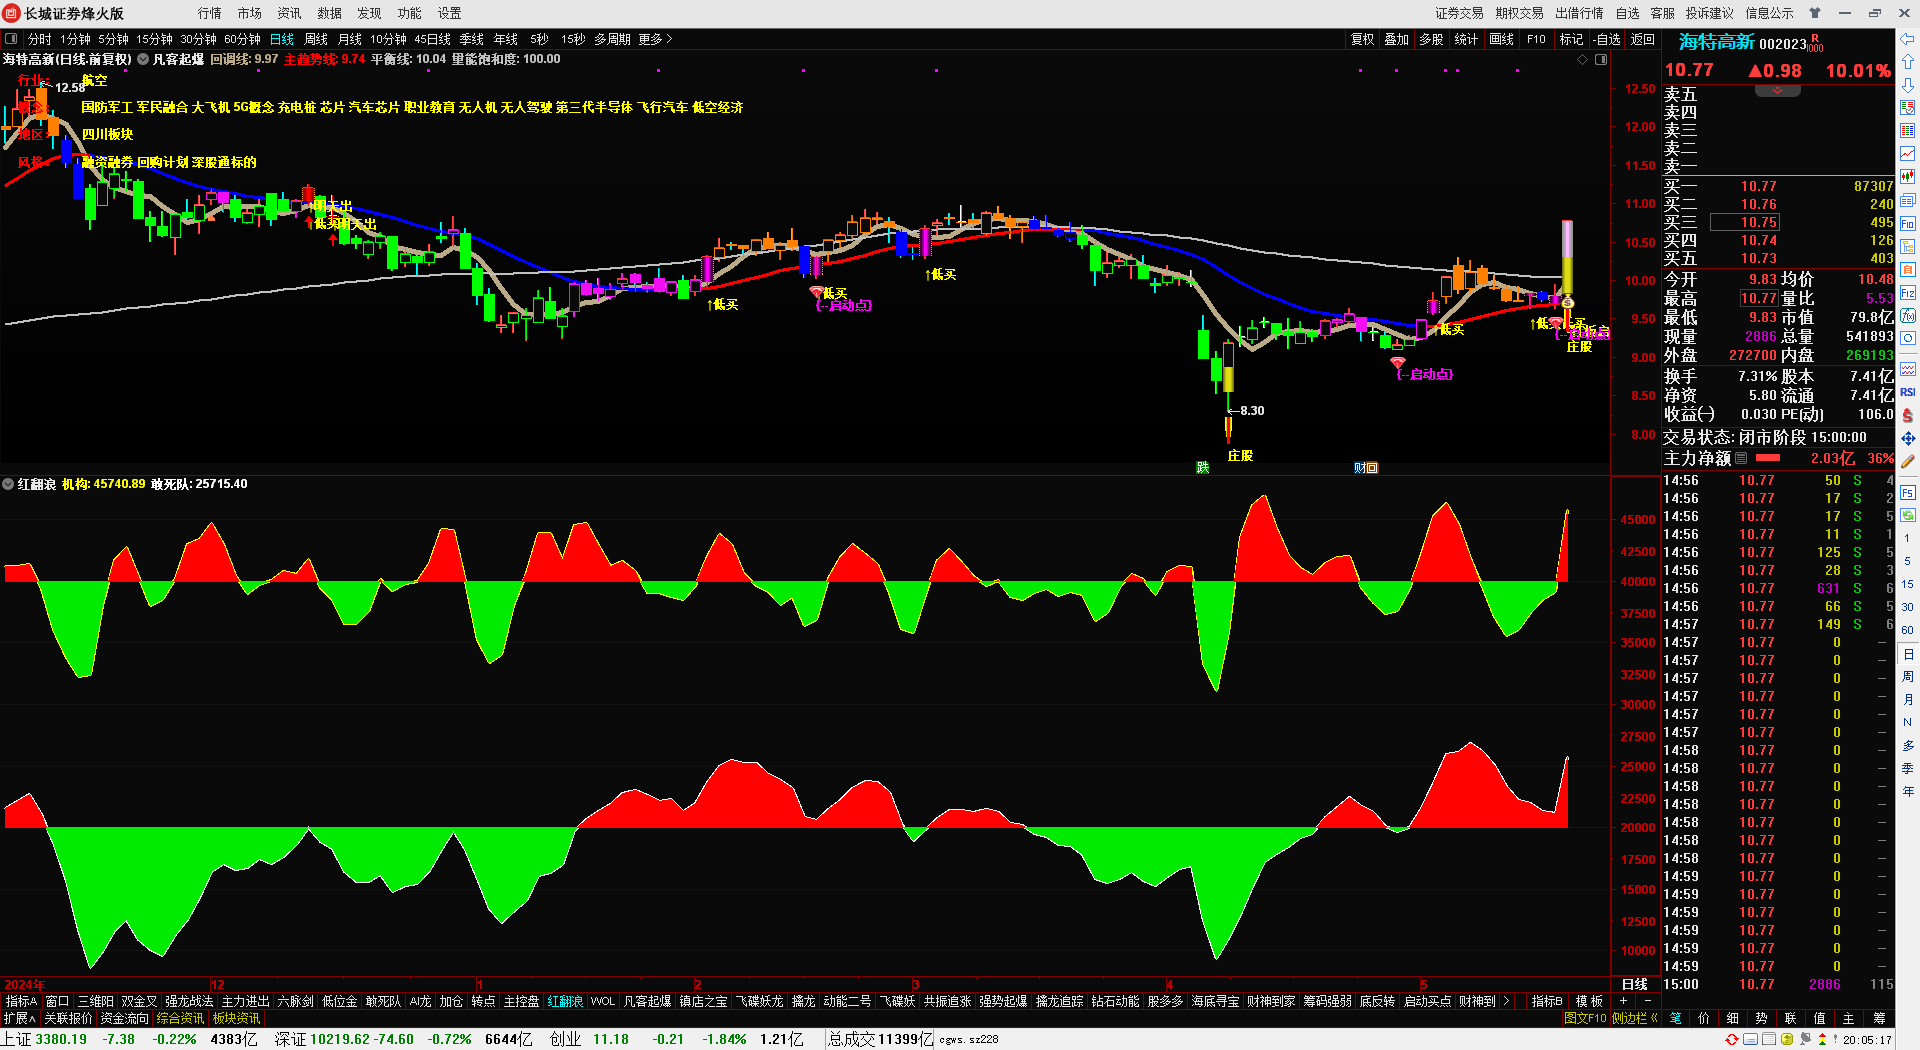This screenshot has width=1920, height=1050.
Task: Click the skin theme shirt icon
Action: tap(1815, 13)
